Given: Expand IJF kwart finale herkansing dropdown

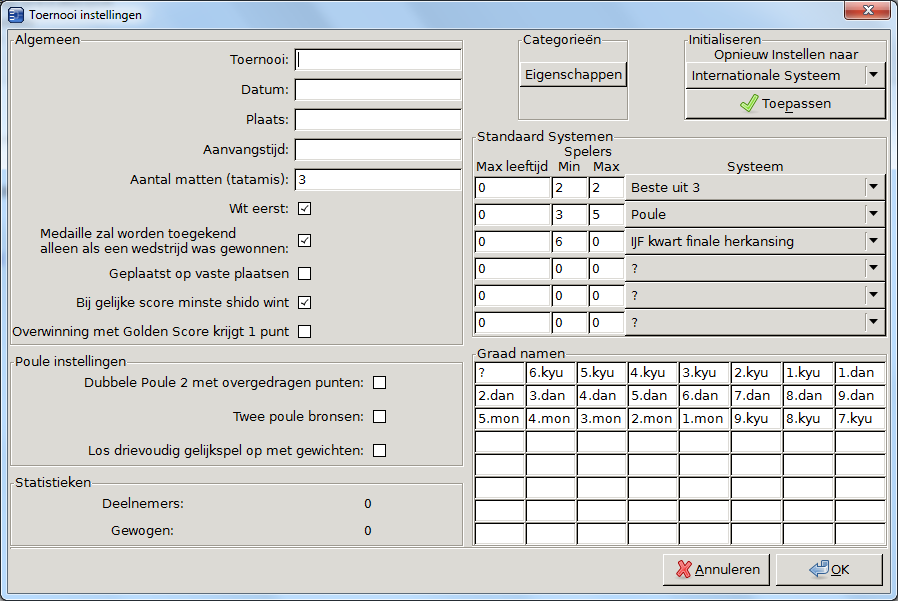Looking at the screenshot, I should 874,241.
